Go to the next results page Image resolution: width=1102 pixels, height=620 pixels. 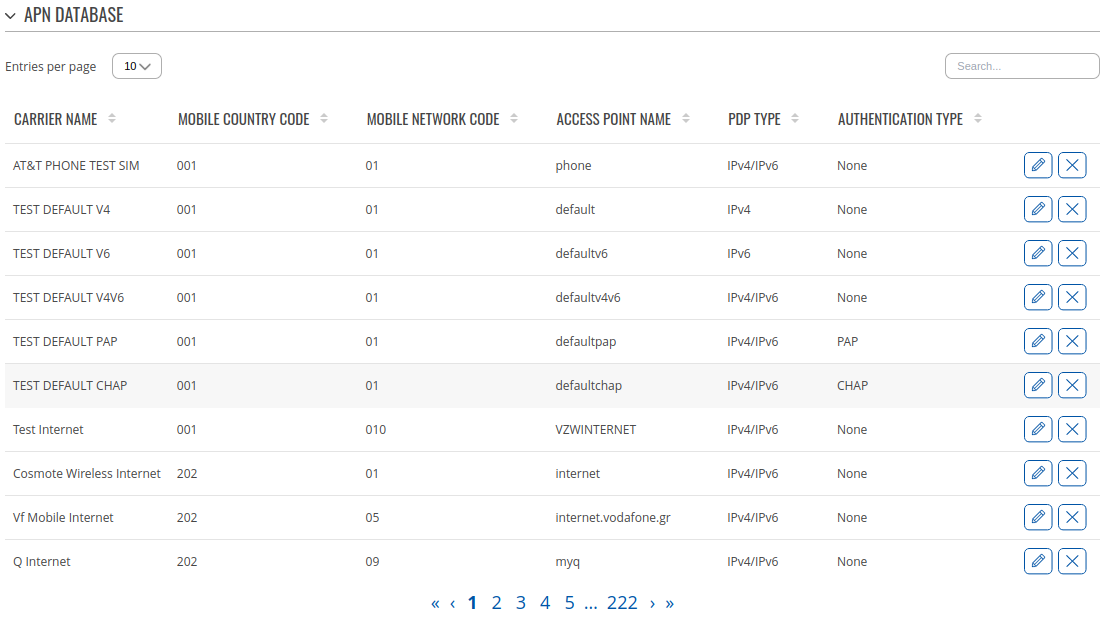coord(652,602)
